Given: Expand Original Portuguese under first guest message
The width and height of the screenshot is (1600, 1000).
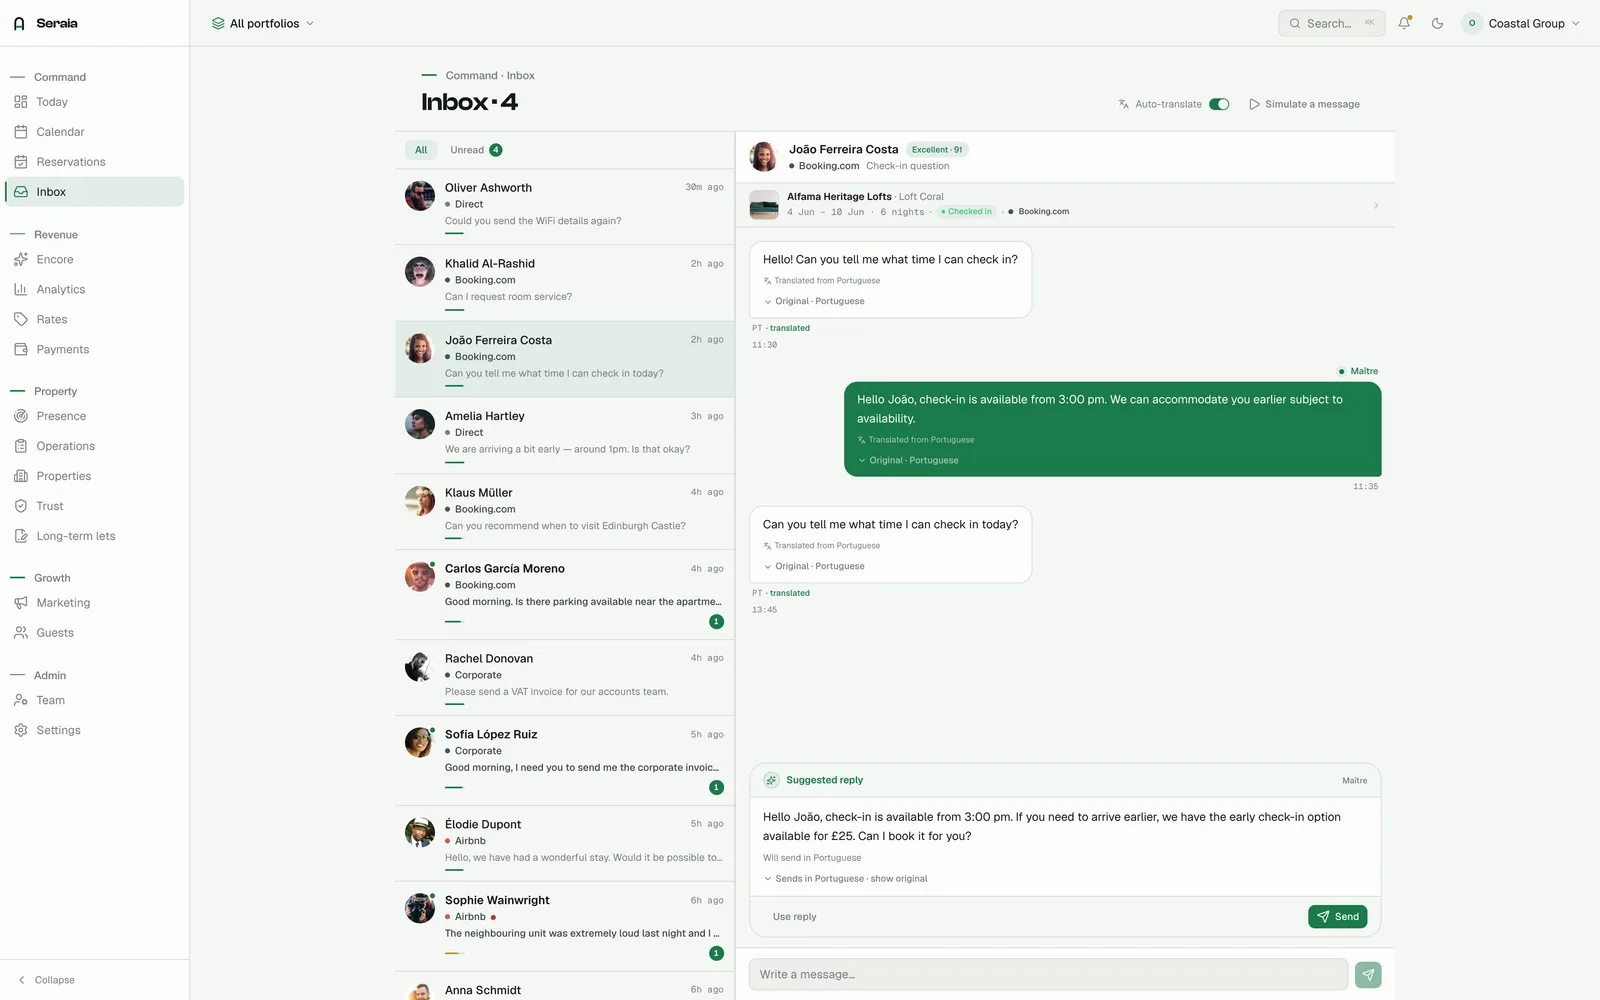Looking at the screenshot, I should (814, 301).
